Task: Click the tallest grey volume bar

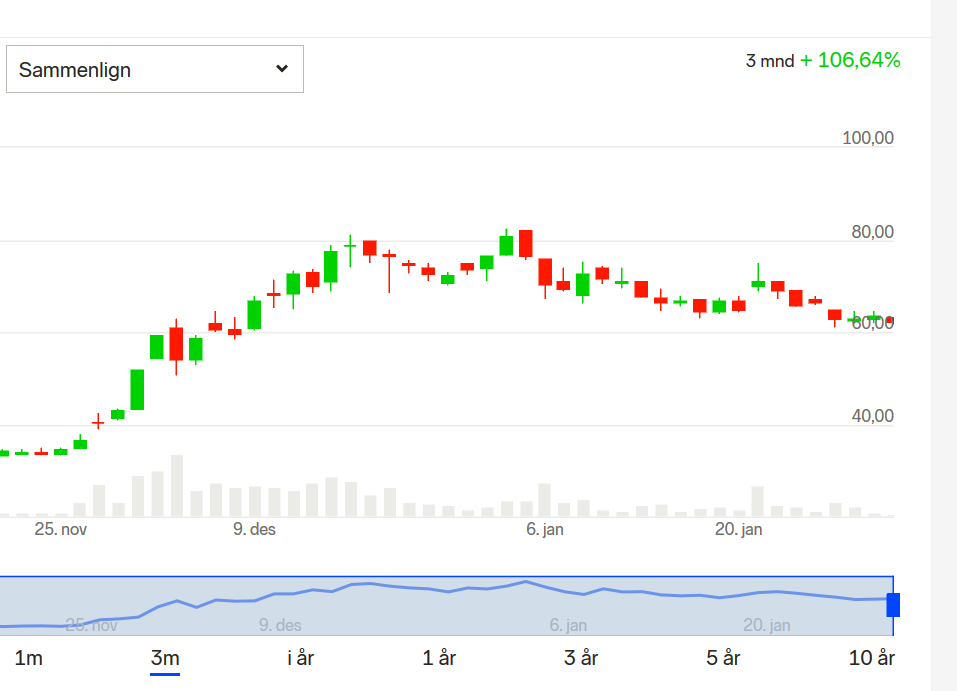Action: click(x=177, y=486)
